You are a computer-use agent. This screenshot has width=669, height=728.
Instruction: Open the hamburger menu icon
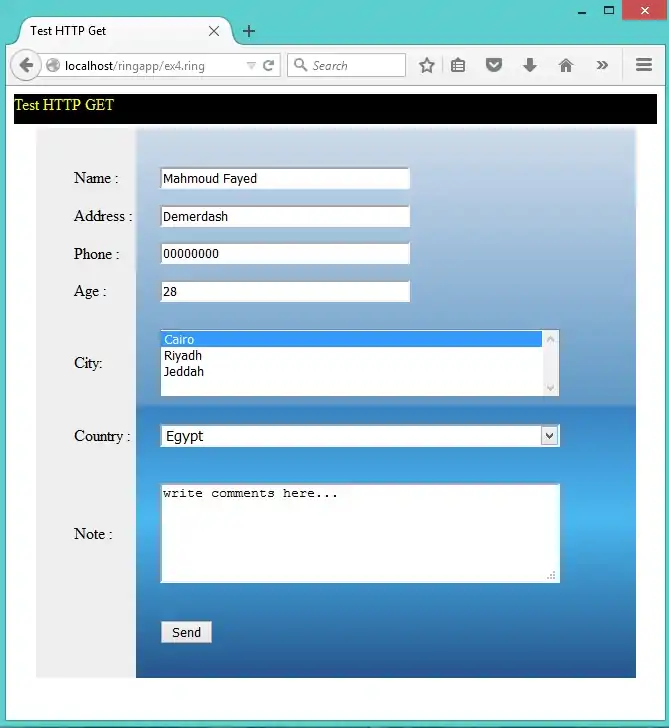coord(644,66)
